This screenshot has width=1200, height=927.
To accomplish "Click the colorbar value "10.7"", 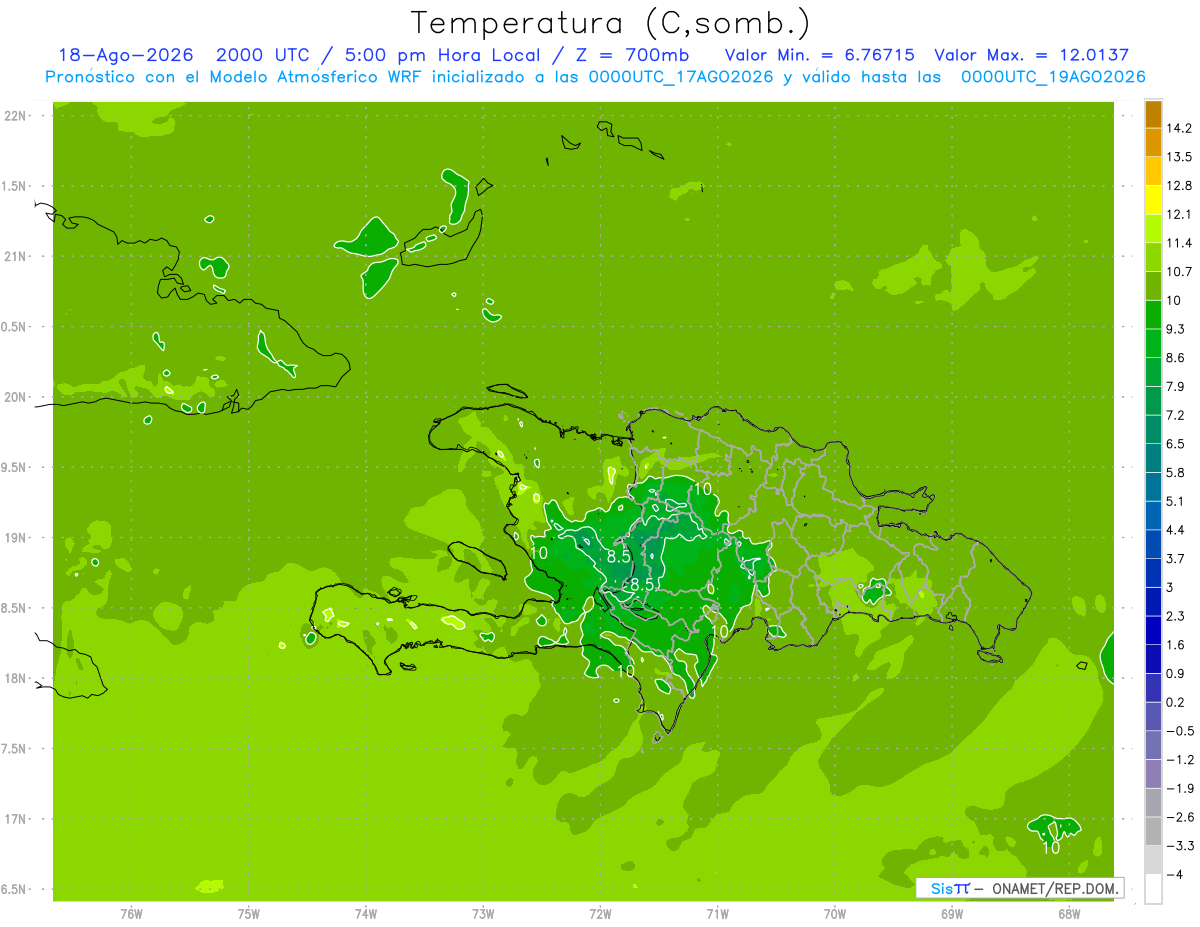I will (x=1181, y=272).
